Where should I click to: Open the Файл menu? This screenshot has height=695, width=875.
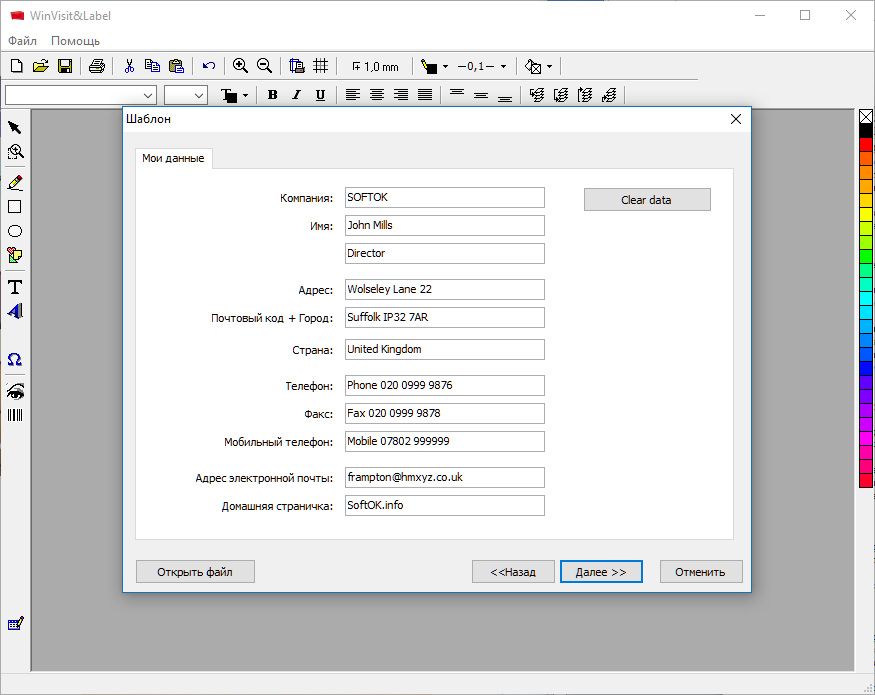click(22, 41)
